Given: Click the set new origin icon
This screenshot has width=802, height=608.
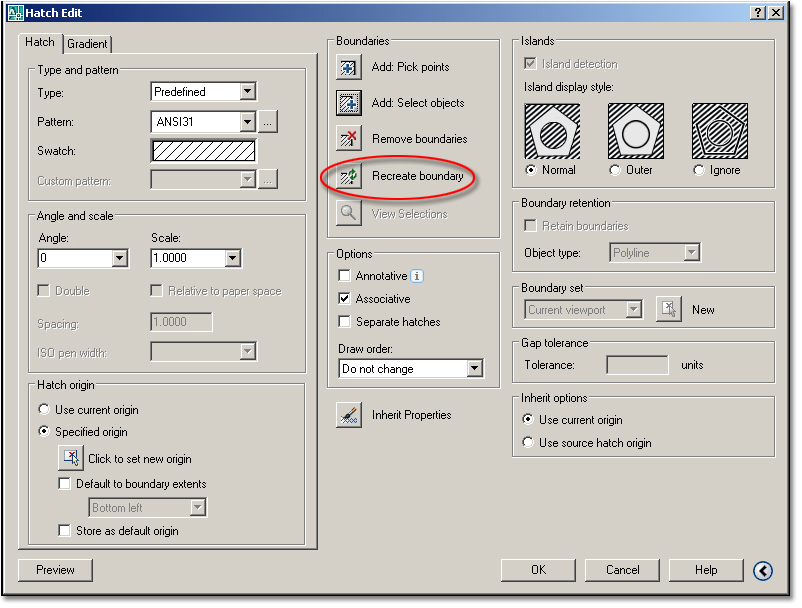Looking at the screenshot, I should [x=71, y=459].
